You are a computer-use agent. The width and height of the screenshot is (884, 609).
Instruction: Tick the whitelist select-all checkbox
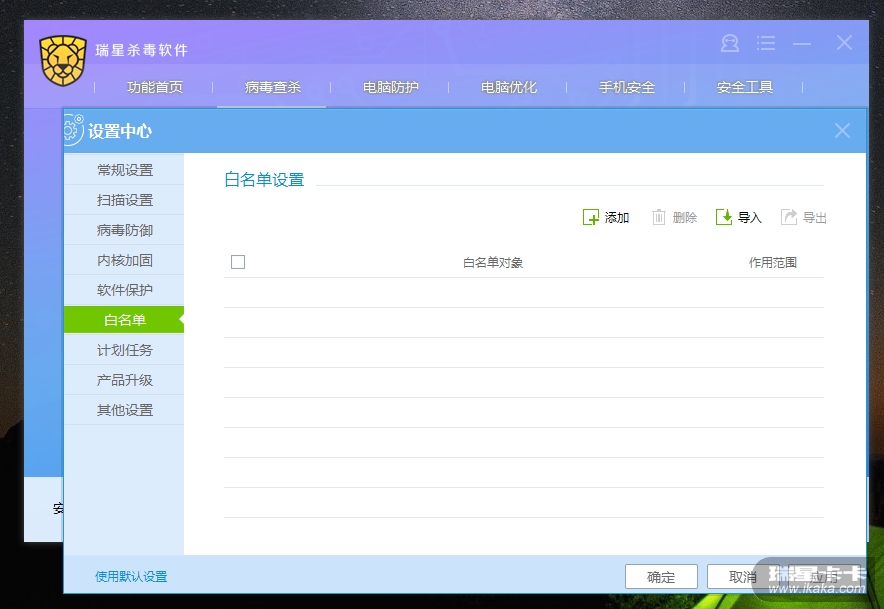(x=238, y=262)
